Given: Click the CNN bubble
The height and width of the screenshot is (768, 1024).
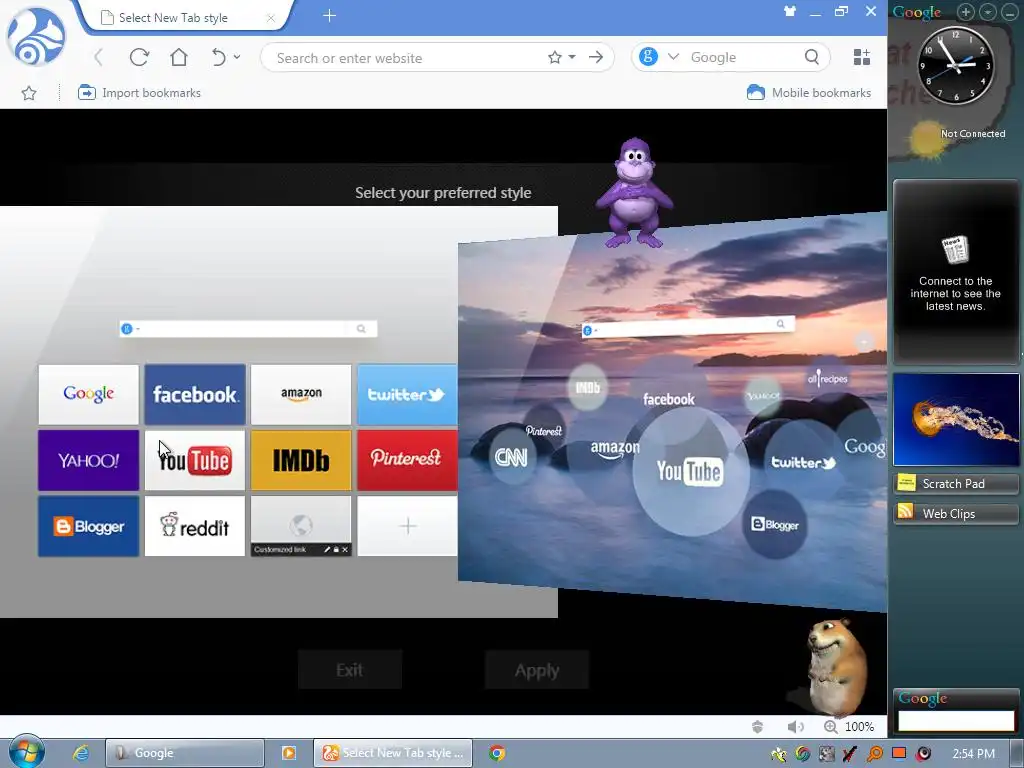Looking at the screenshot, I should pos(511,457).
